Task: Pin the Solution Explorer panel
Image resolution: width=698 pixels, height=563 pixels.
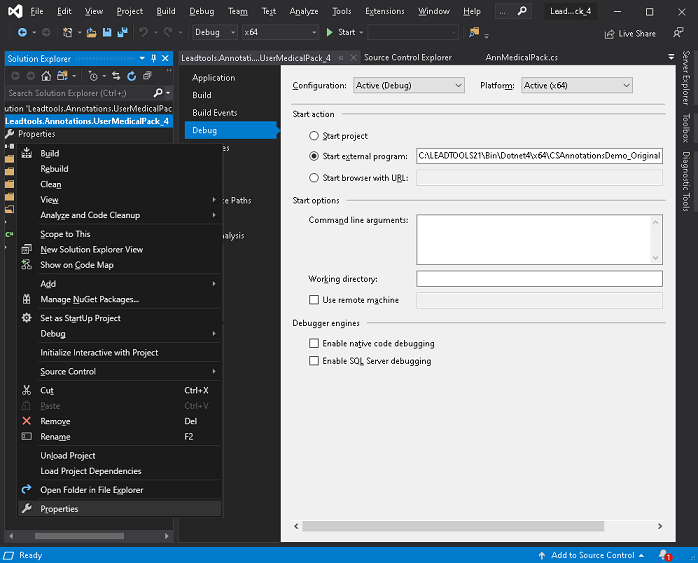Action: point(154,58)
